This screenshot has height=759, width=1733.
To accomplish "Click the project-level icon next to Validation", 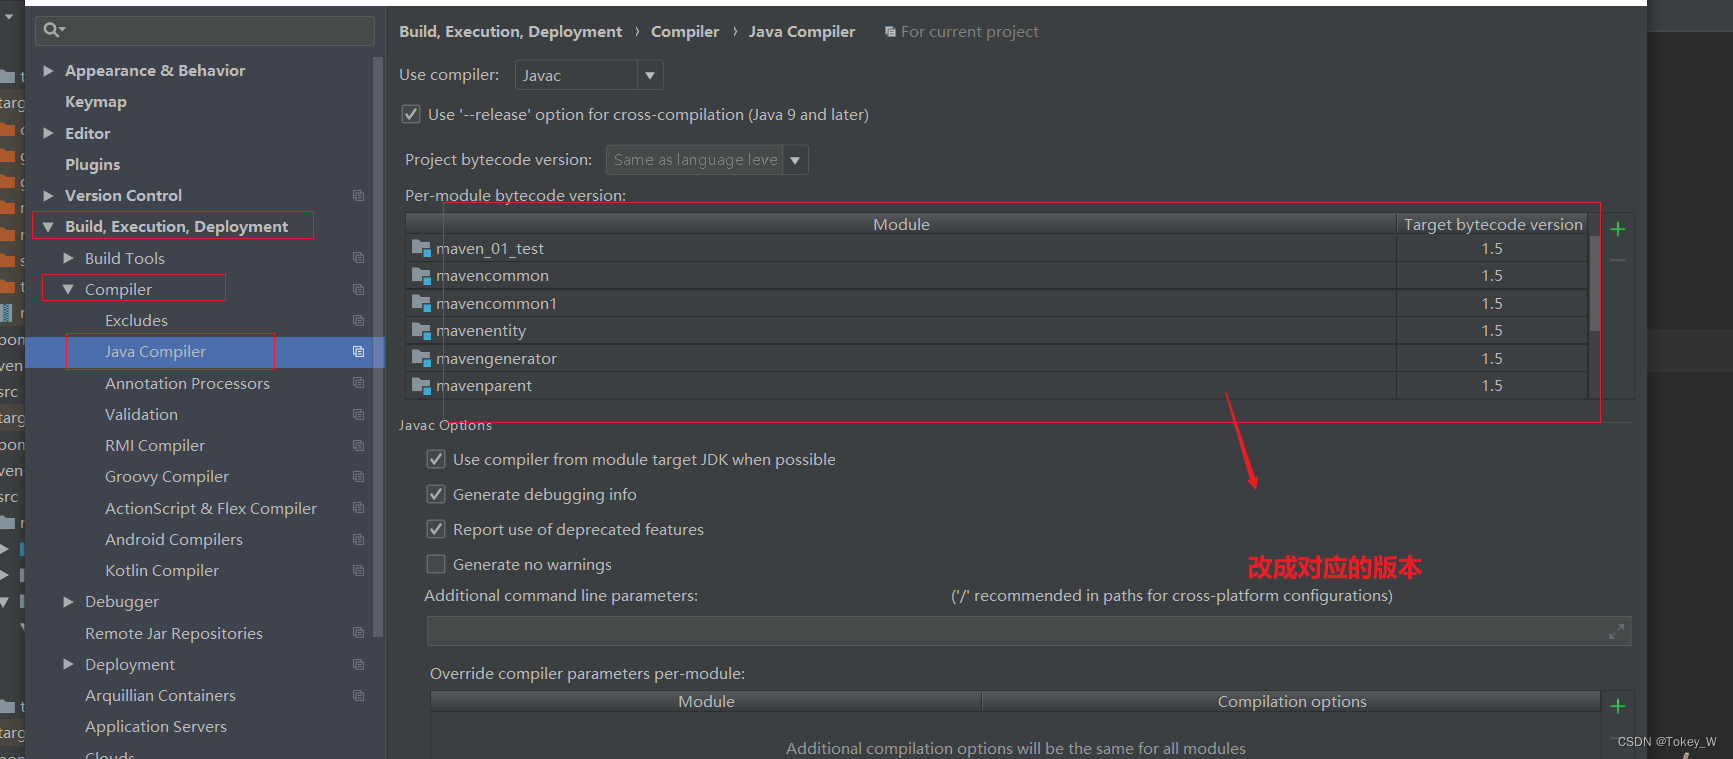I will click(358, 414).
